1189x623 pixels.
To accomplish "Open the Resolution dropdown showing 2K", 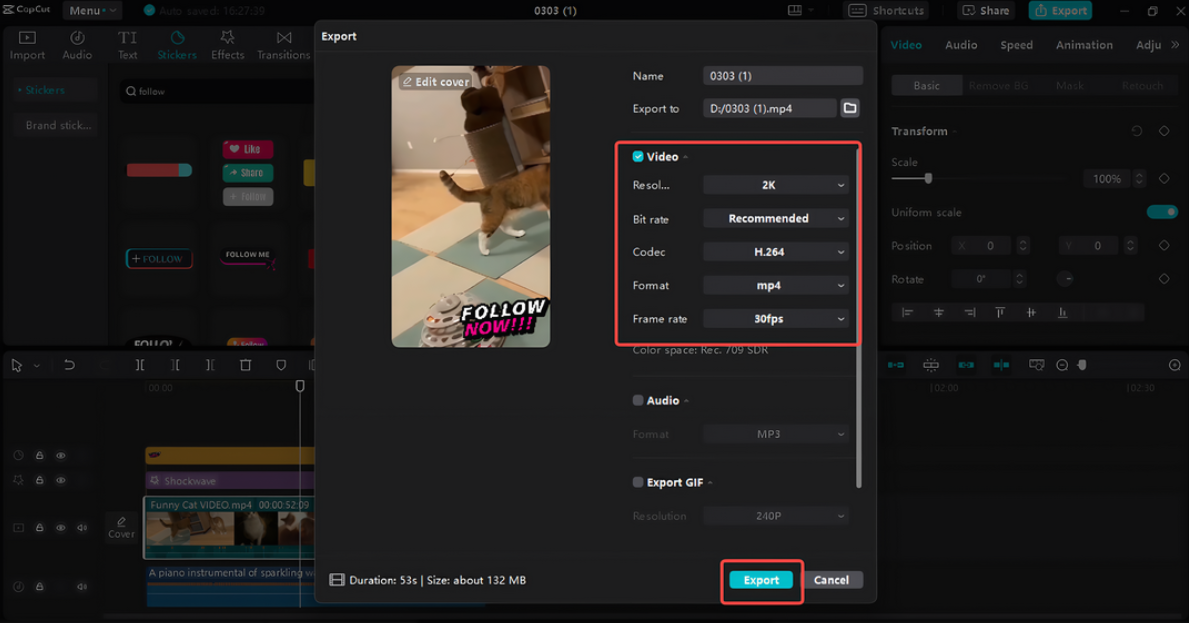I will point(776,185).
